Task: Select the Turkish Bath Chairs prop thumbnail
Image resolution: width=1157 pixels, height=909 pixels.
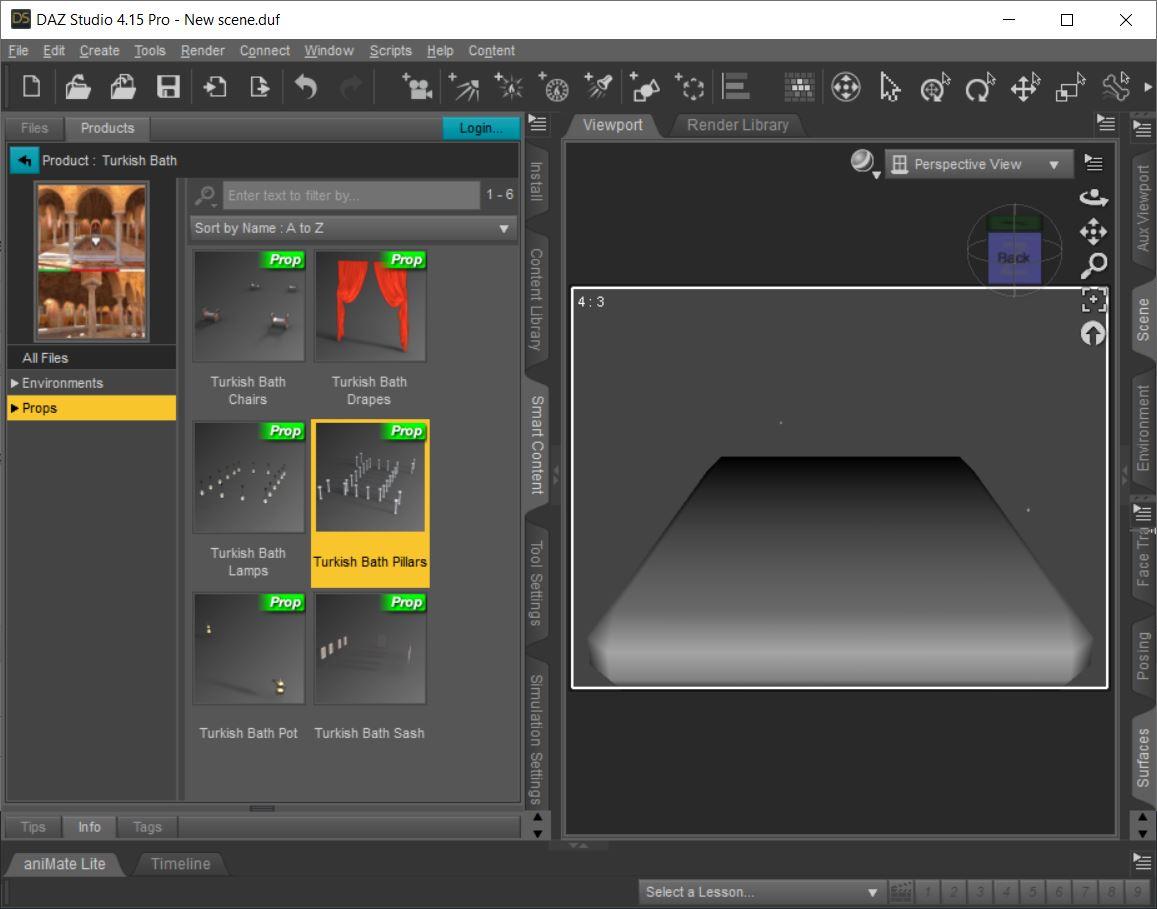Action: click(249, 305)
